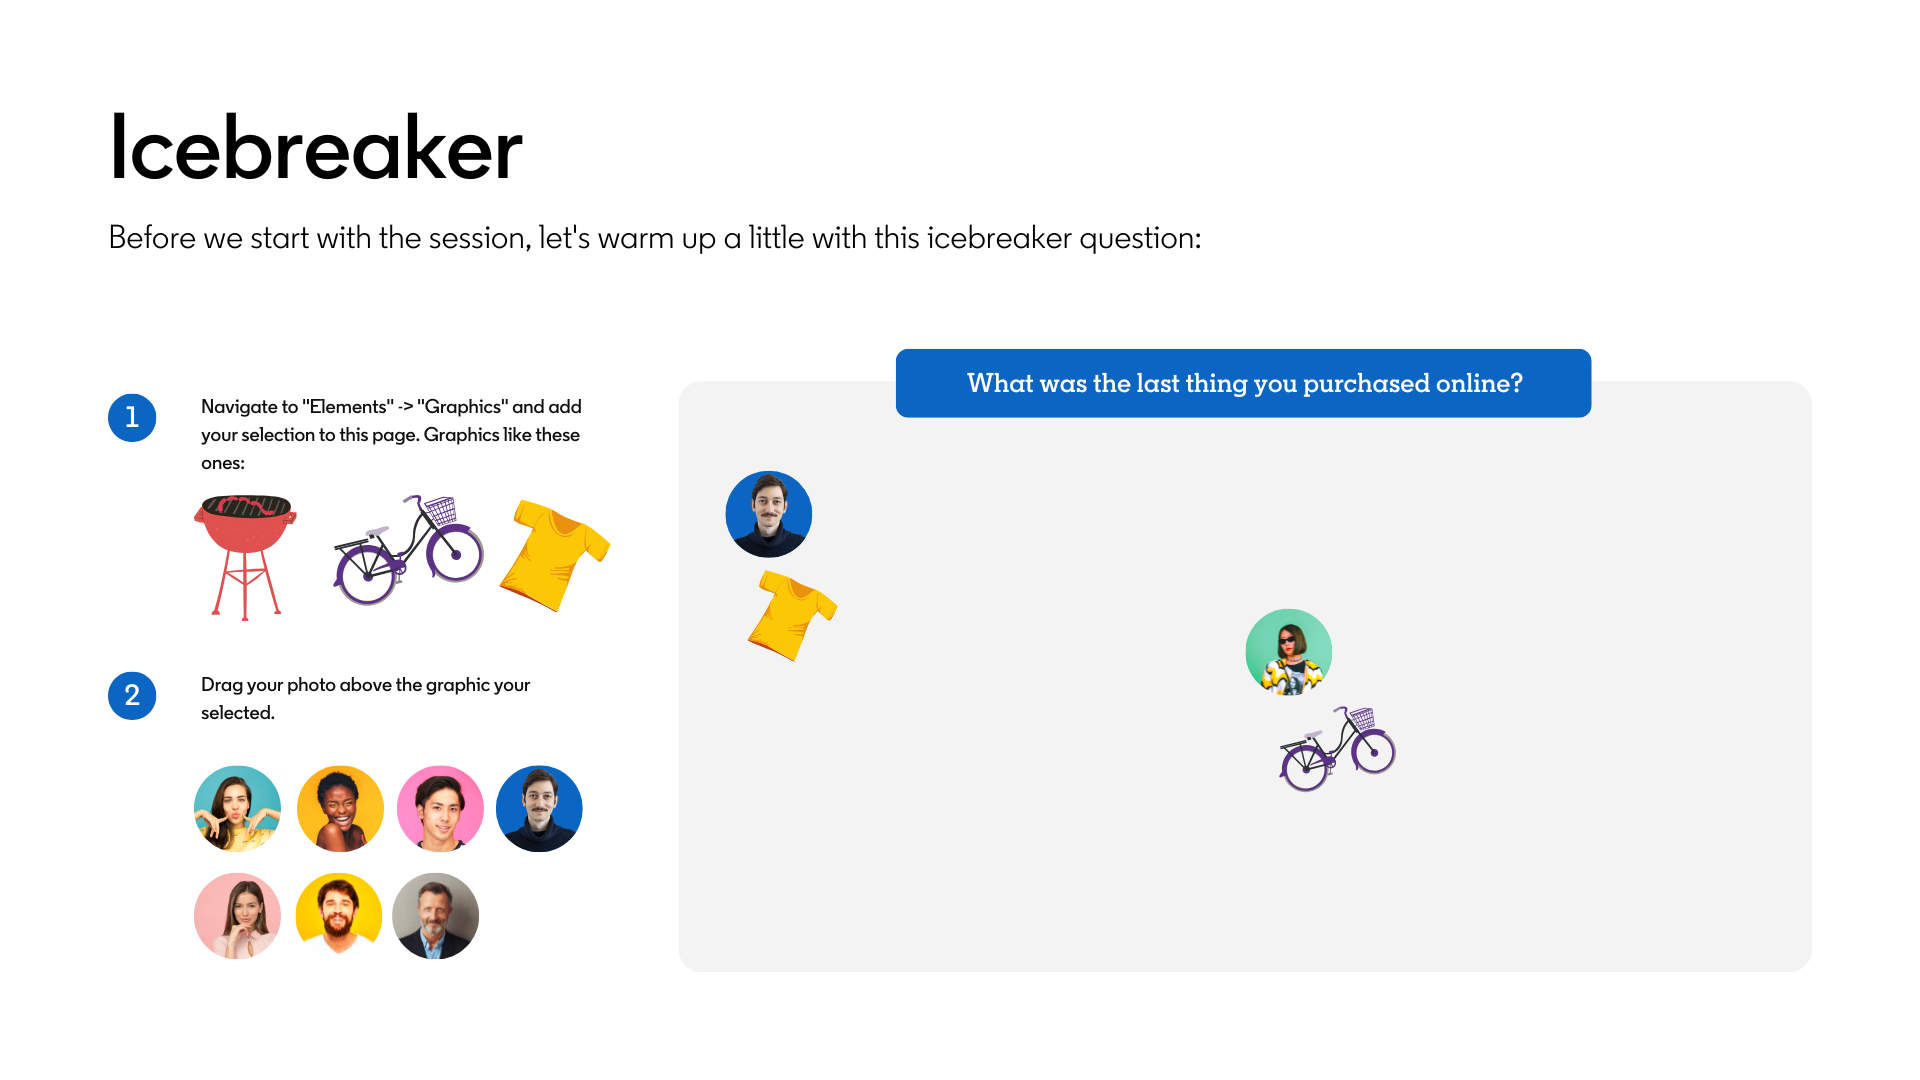The width and height of the screenshot is (1920, 1080).
Task: Select the gray-background older man photo
Action: point(435,916)
